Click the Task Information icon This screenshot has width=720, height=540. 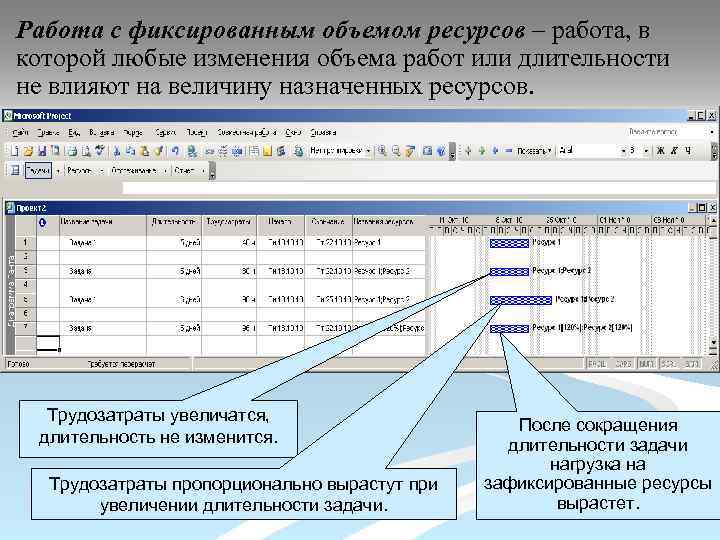254,151
